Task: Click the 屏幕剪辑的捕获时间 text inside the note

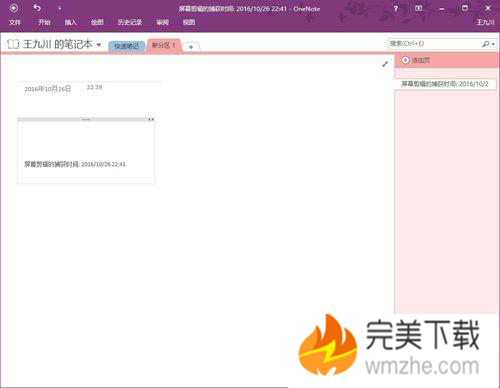Action: click(75, 164)
